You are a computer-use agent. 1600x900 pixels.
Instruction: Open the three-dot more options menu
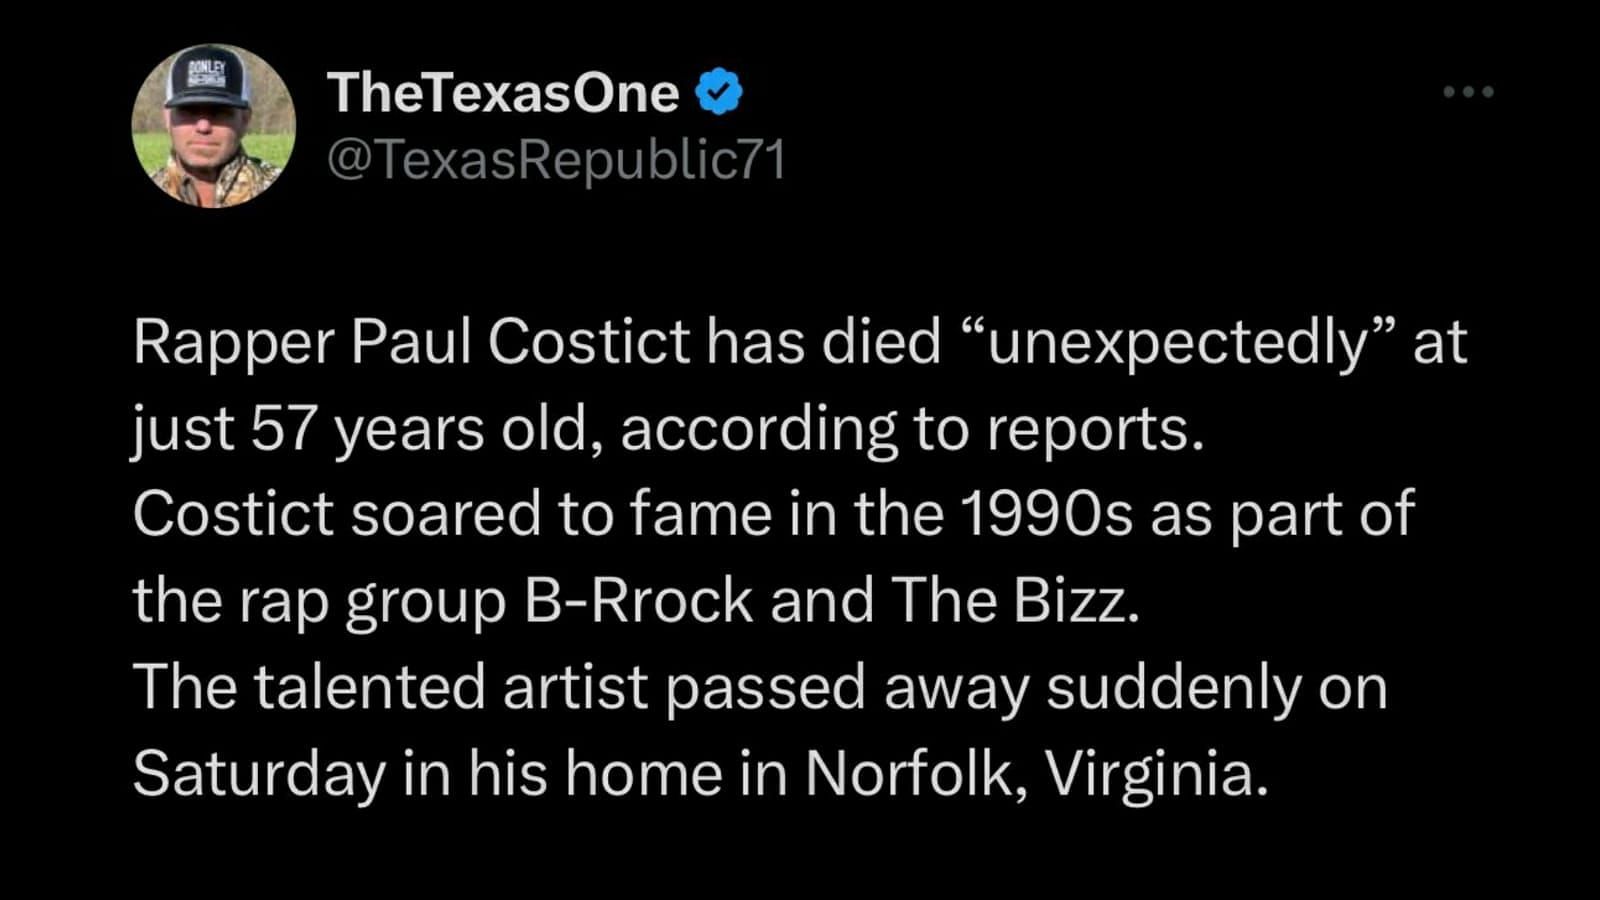pyautogui.click(x=1468, y=92)
